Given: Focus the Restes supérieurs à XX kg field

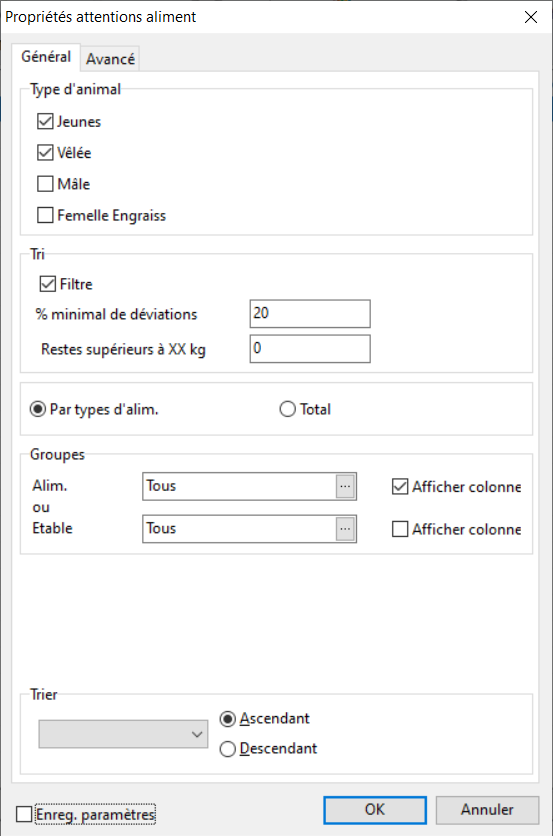Looking at the screenshot, I should (x=310, y=349).
